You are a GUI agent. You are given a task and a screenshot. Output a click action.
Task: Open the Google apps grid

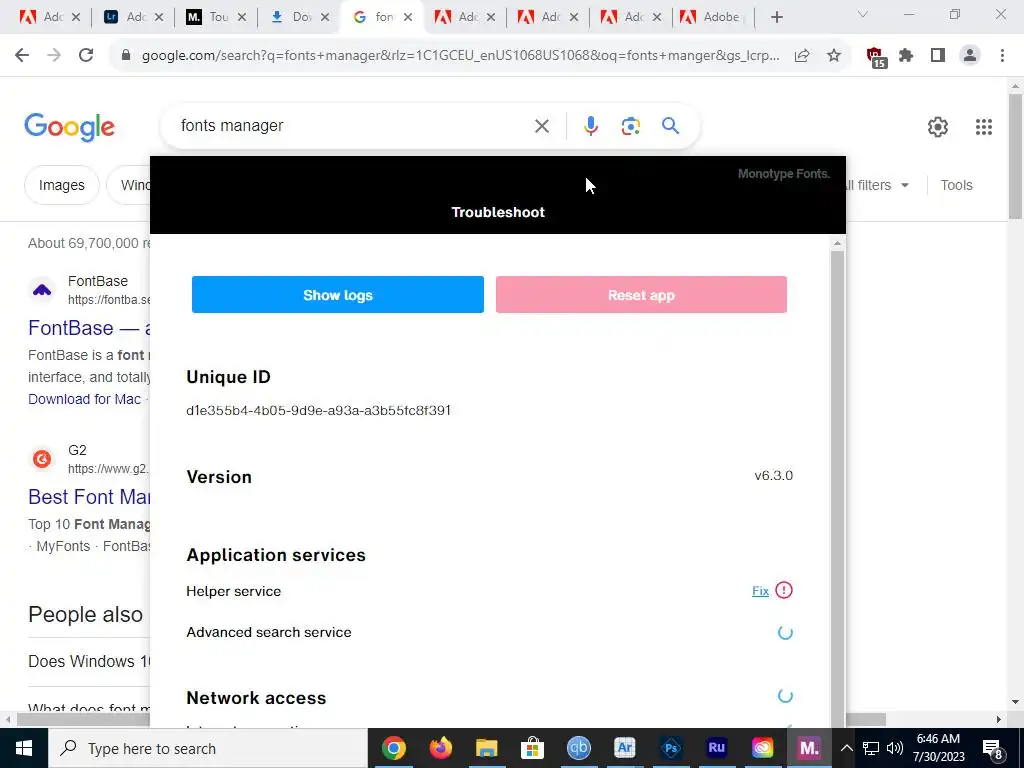coord(984,127)
